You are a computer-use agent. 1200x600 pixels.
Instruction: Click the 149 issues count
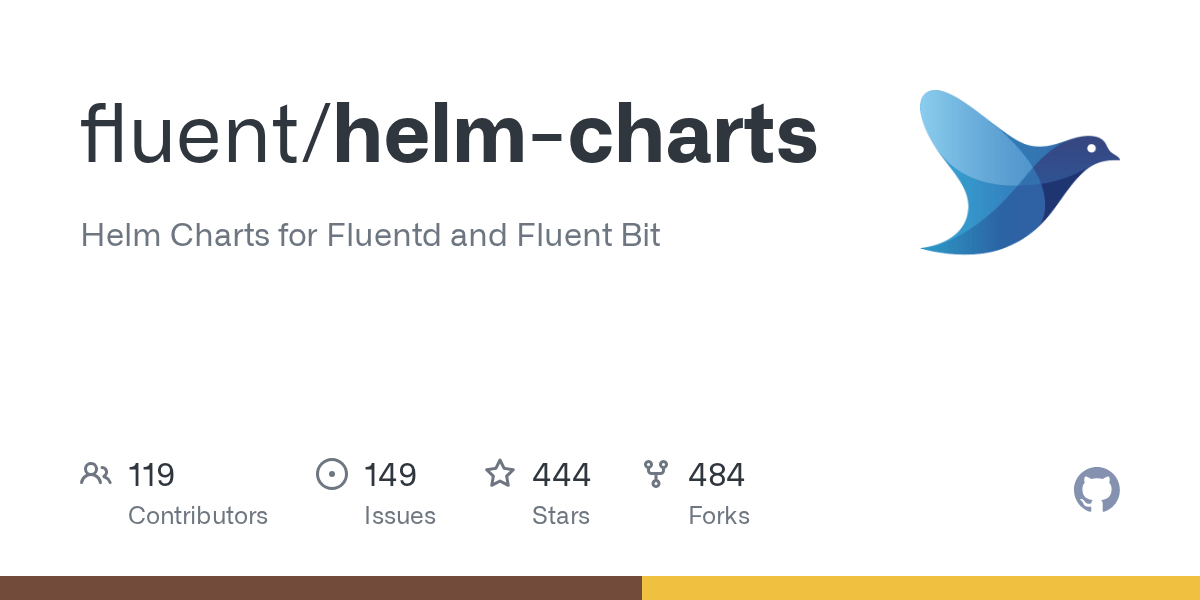point(390,474)
